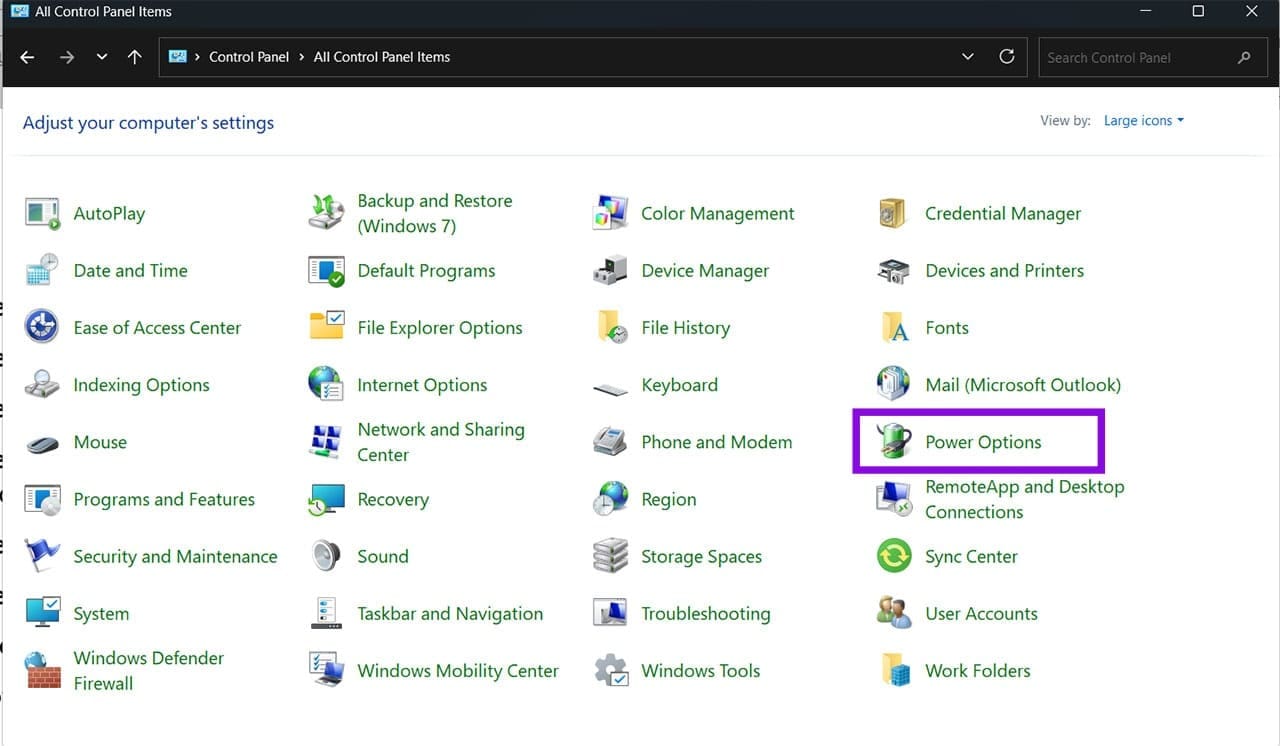Open the Backup and Restore icon

[326, 213]
